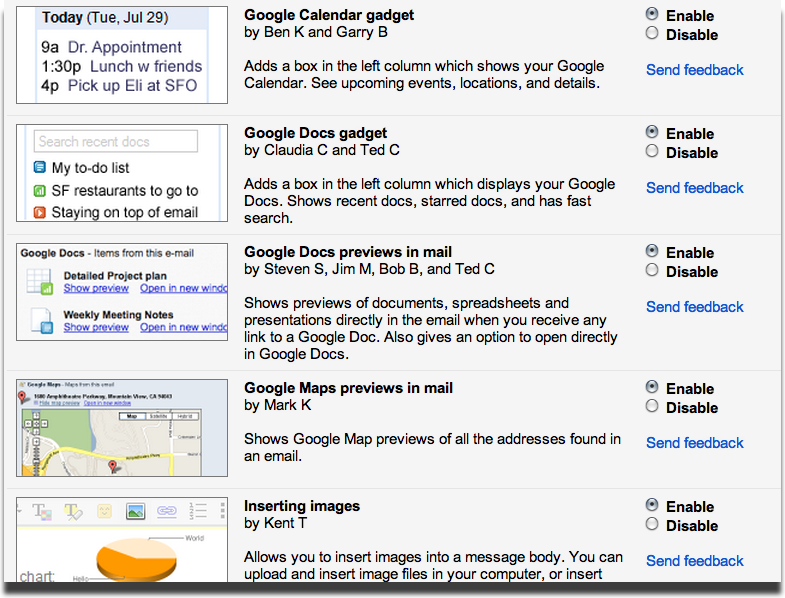Viewport: 785px width, 598px height.
Task: Click the spreadsheet icon beside Detailed Project plan
Action: [x=41, y=281]
